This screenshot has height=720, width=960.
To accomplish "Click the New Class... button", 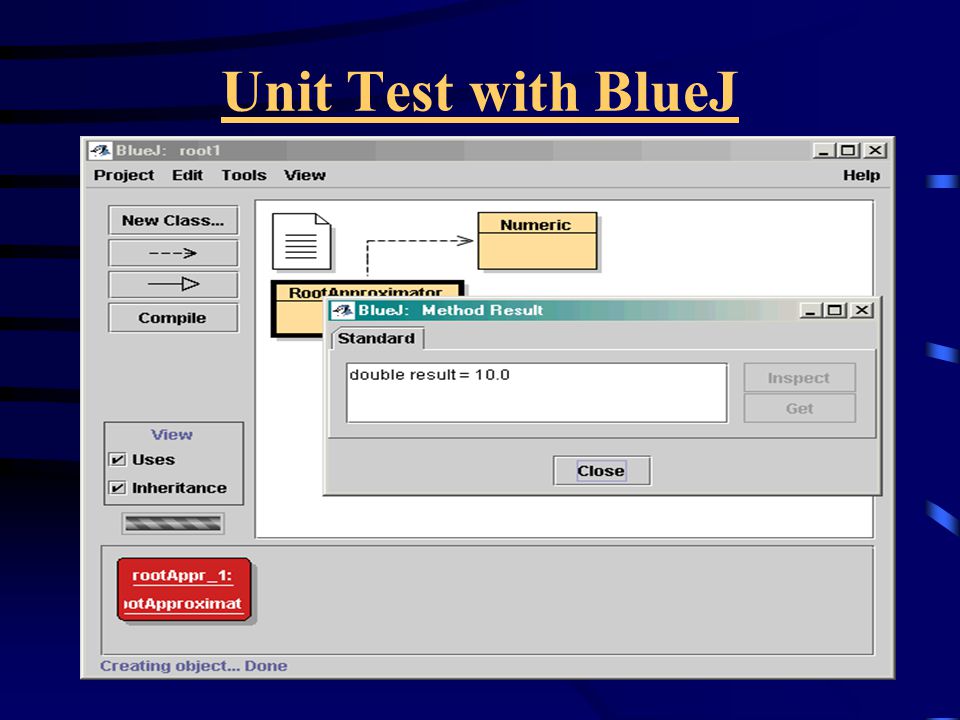I will (x=173, y=220).
